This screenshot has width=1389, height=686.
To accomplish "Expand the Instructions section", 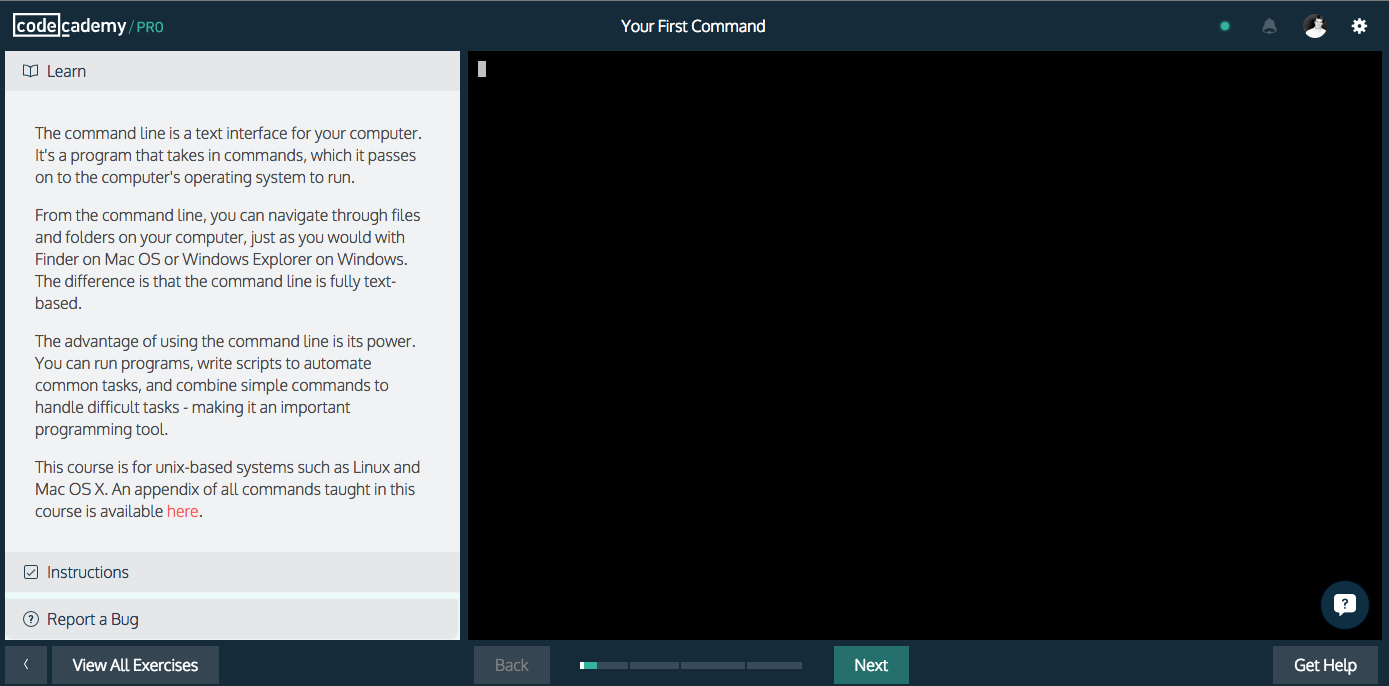I will click(x=88, y=572).
